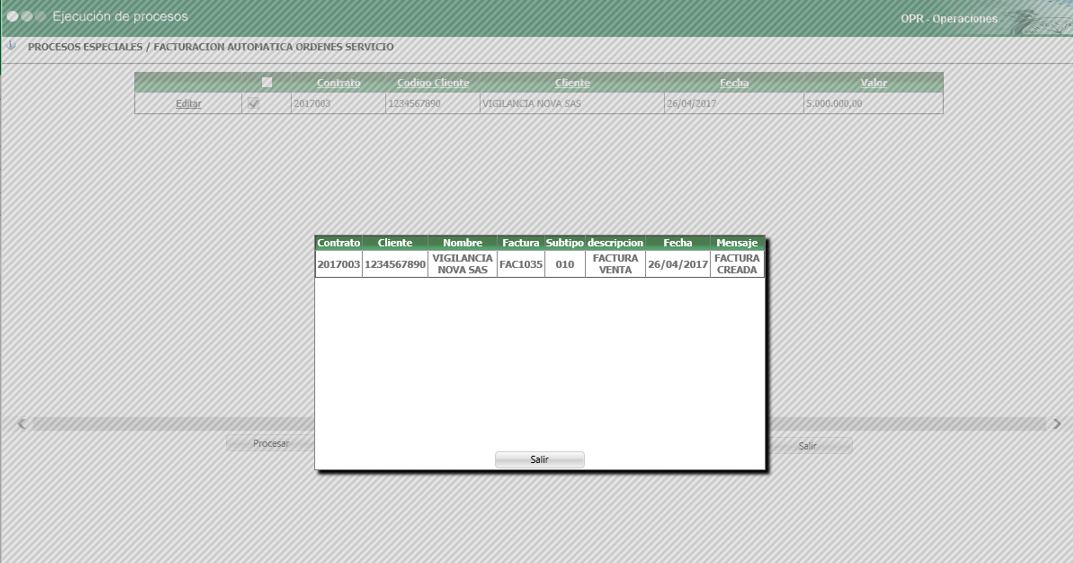Image resolution: width=1073 pixels, height=563 pixels.
Task: Click VIGILANCIA NOVA SAS in the popup table
Action: point(463,264)
